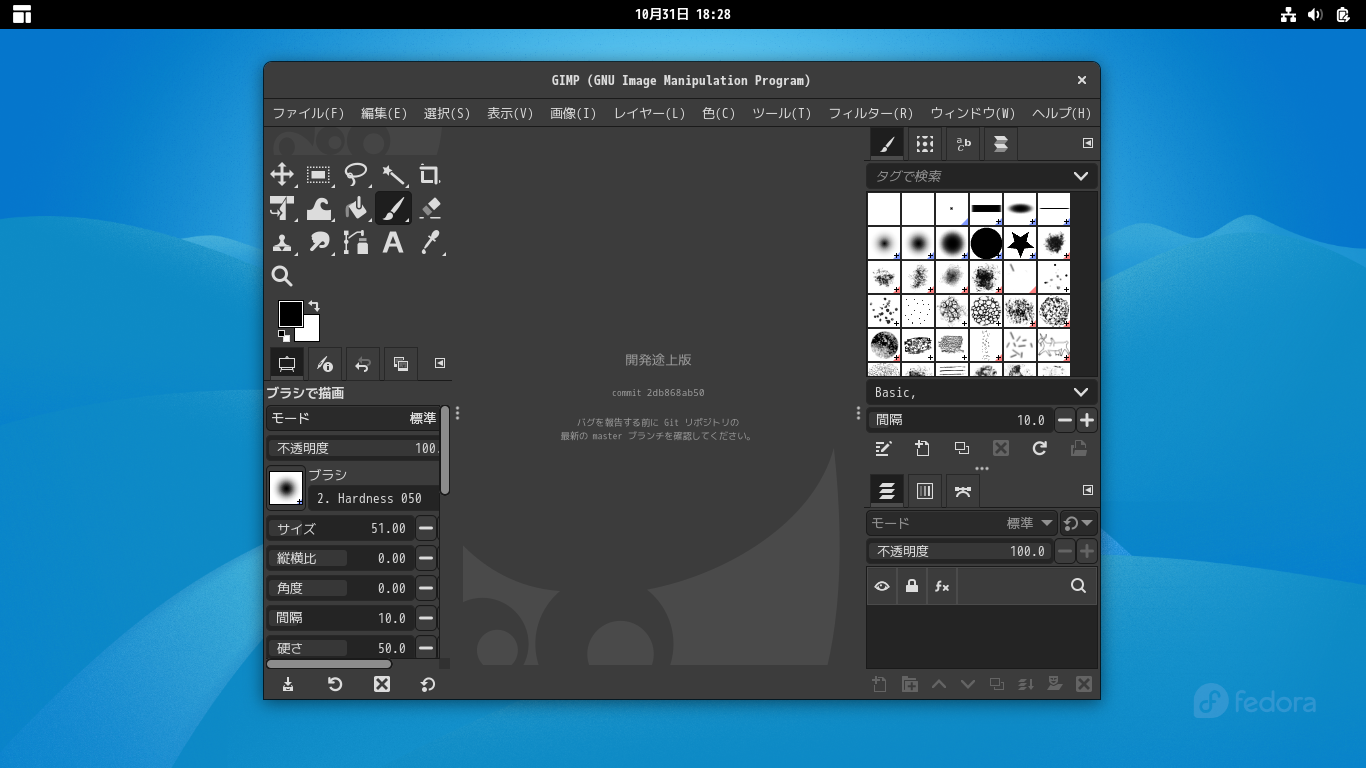This screenshot has height=768, width=1366.
Task: Refresh the brushes list
Action: [x=1039, y=449]
